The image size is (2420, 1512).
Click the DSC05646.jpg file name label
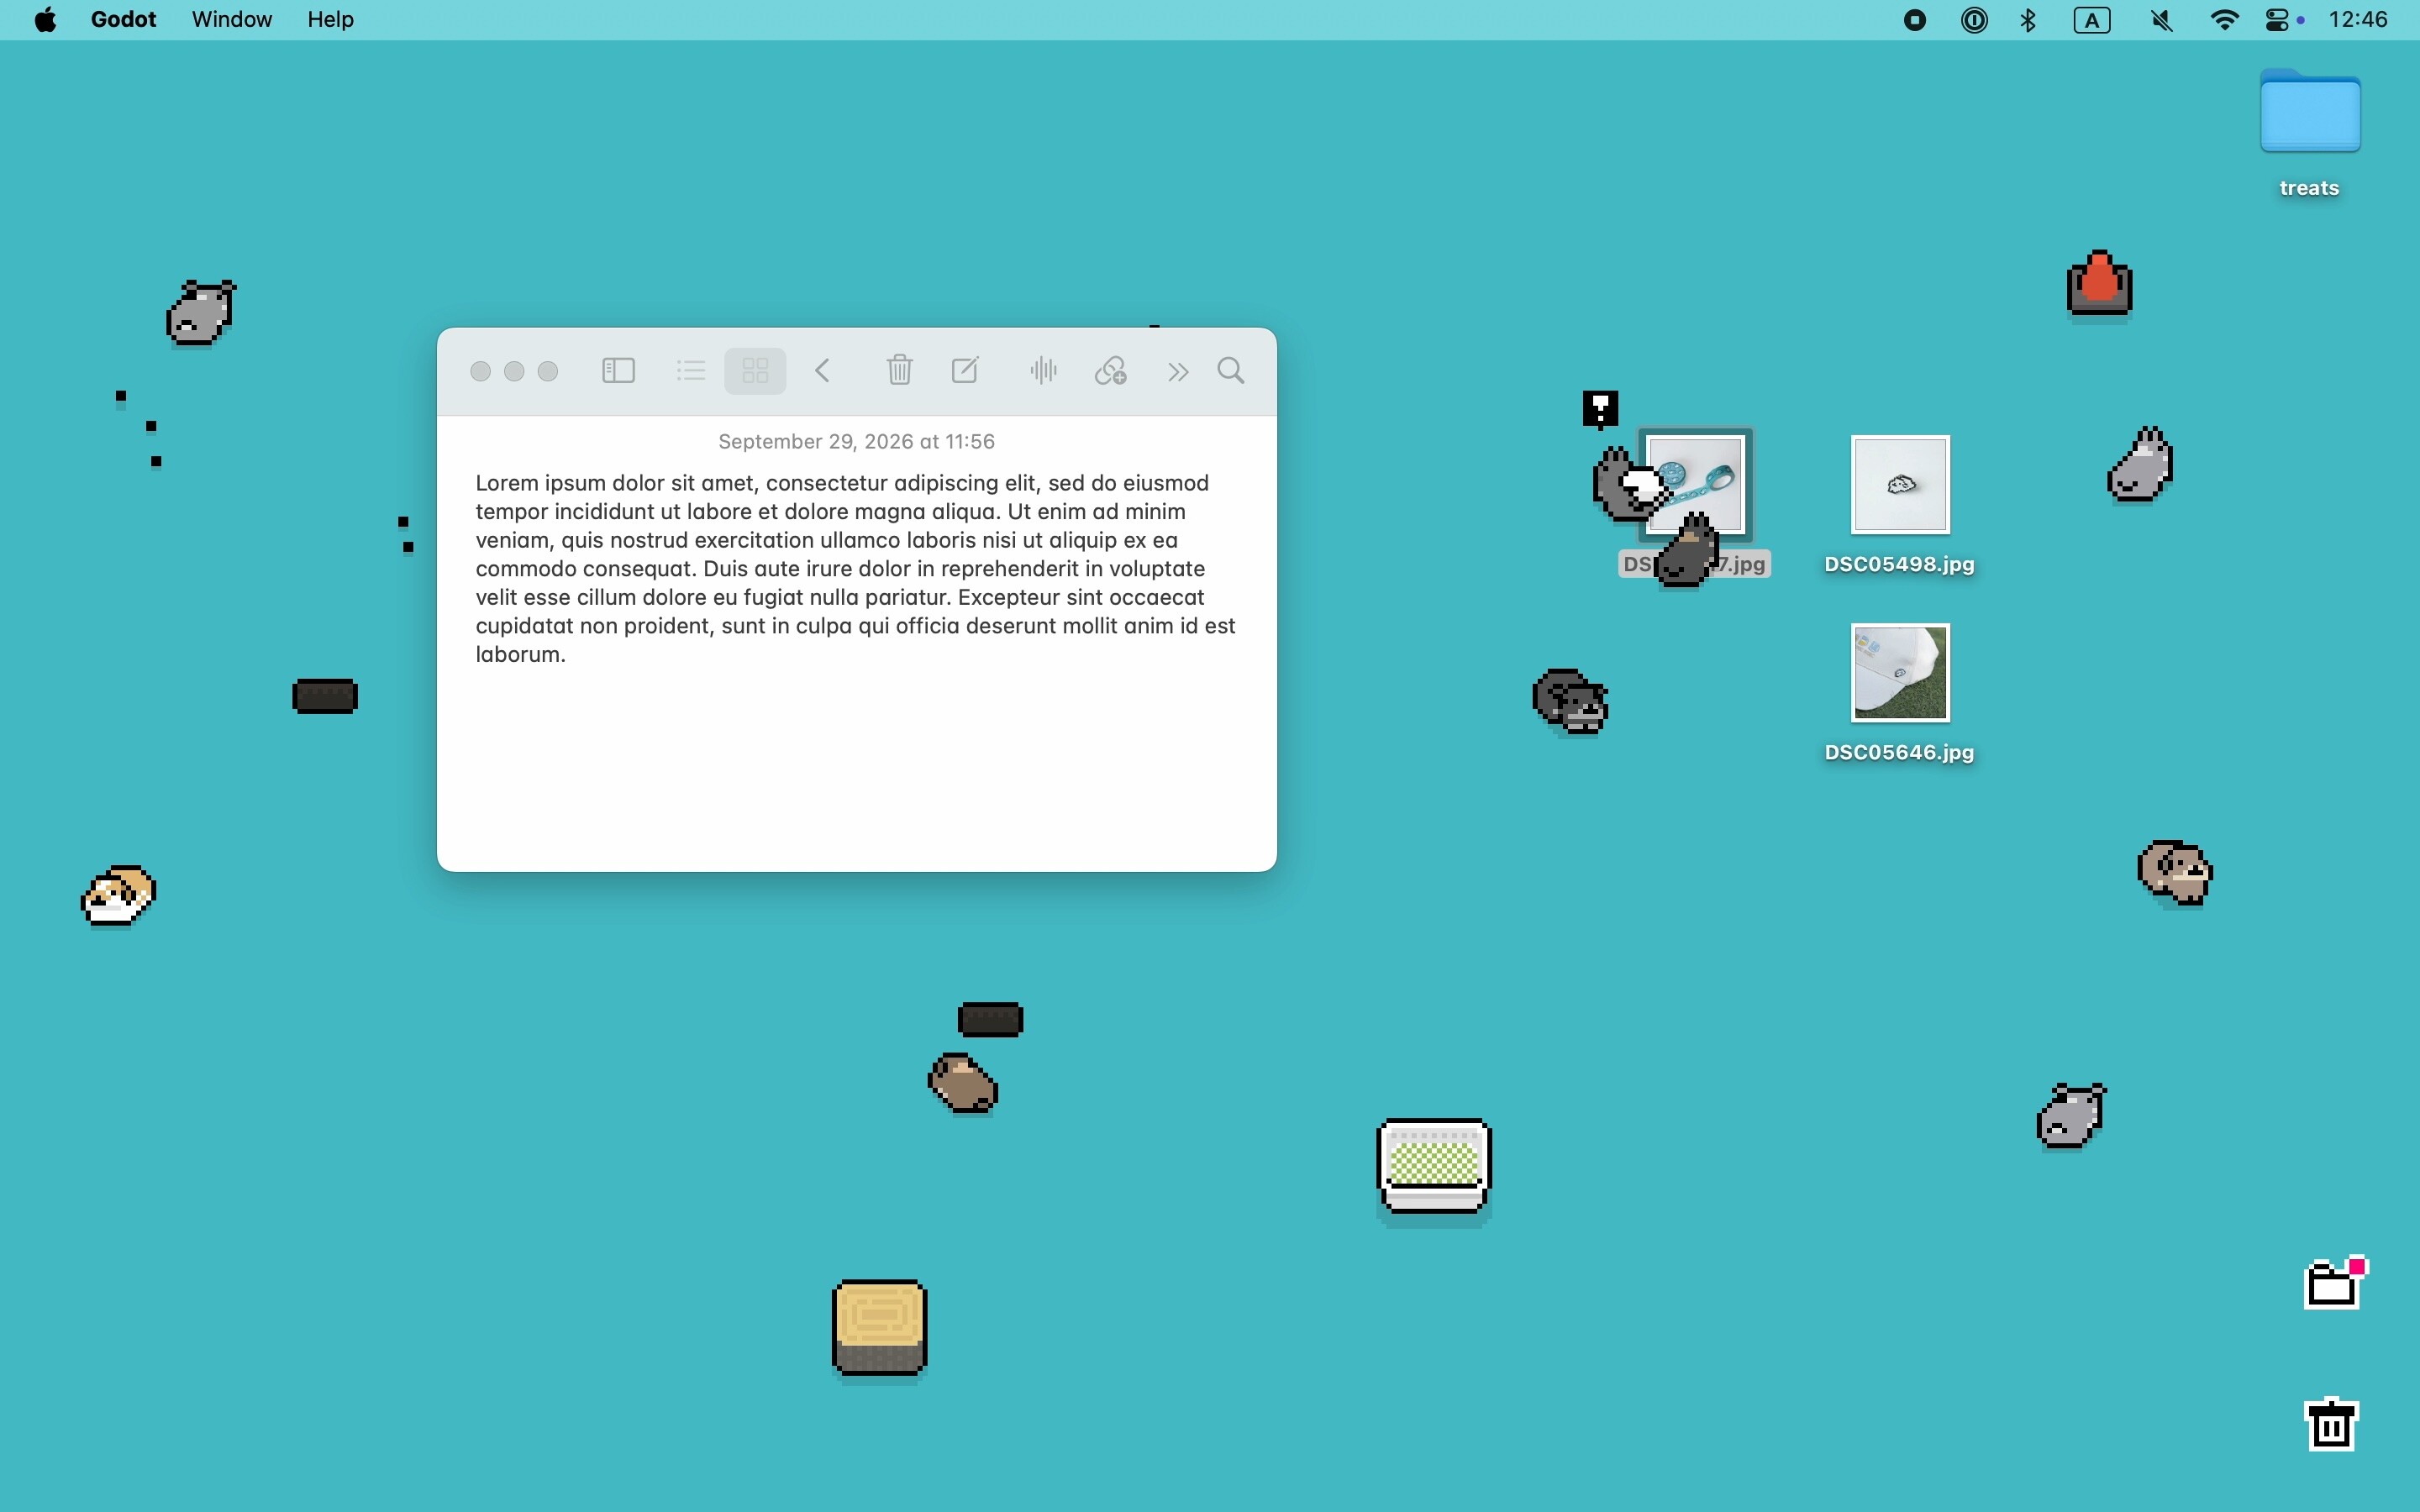(1899, 752)
